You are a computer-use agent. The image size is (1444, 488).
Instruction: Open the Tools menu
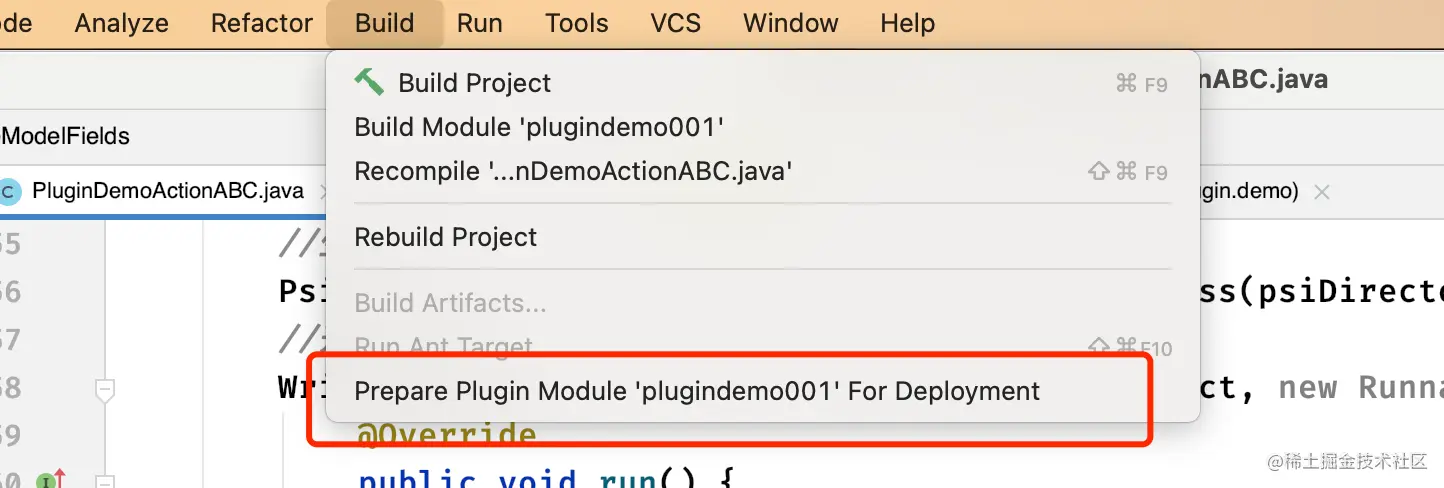(x=577, y=23)
